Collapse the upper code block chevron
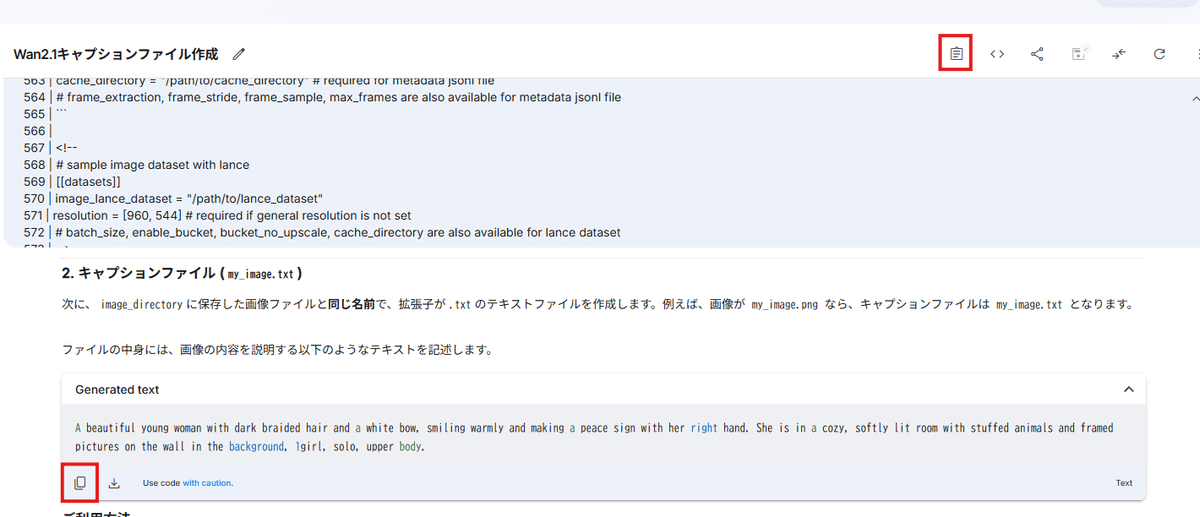 point(1195,98)
